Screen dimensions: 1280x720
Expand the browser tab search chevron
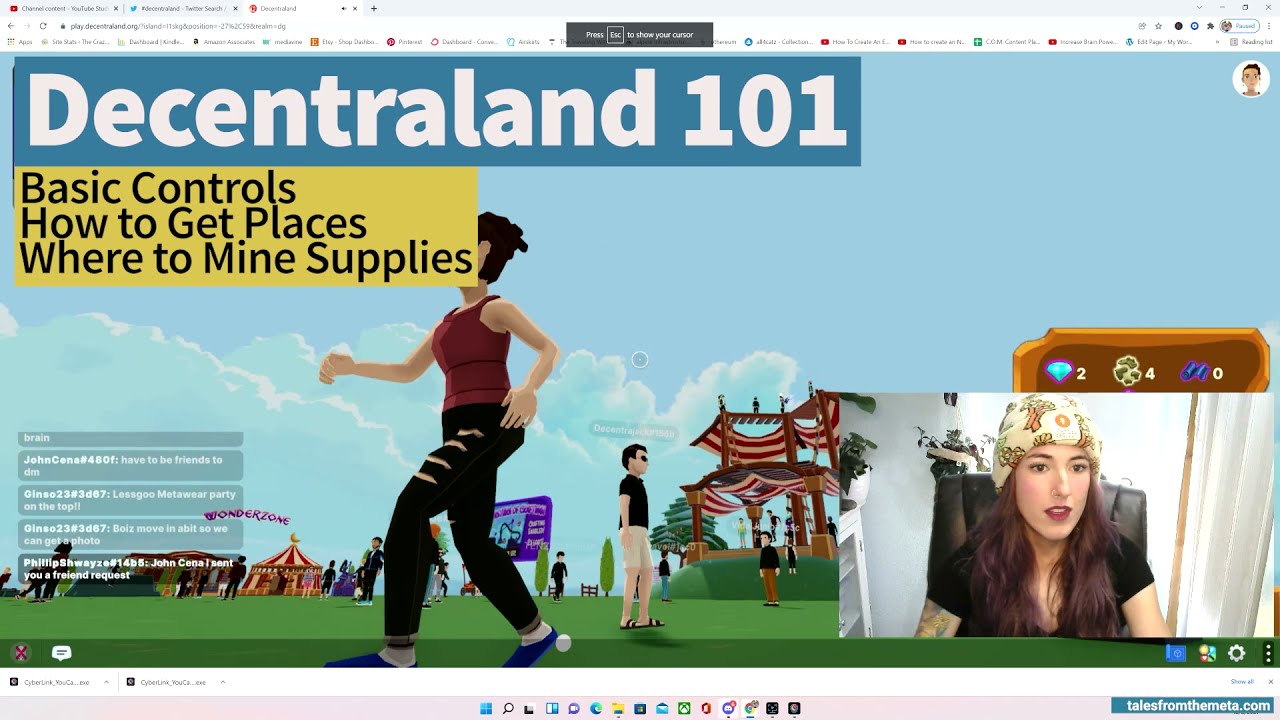point(1199,8)
